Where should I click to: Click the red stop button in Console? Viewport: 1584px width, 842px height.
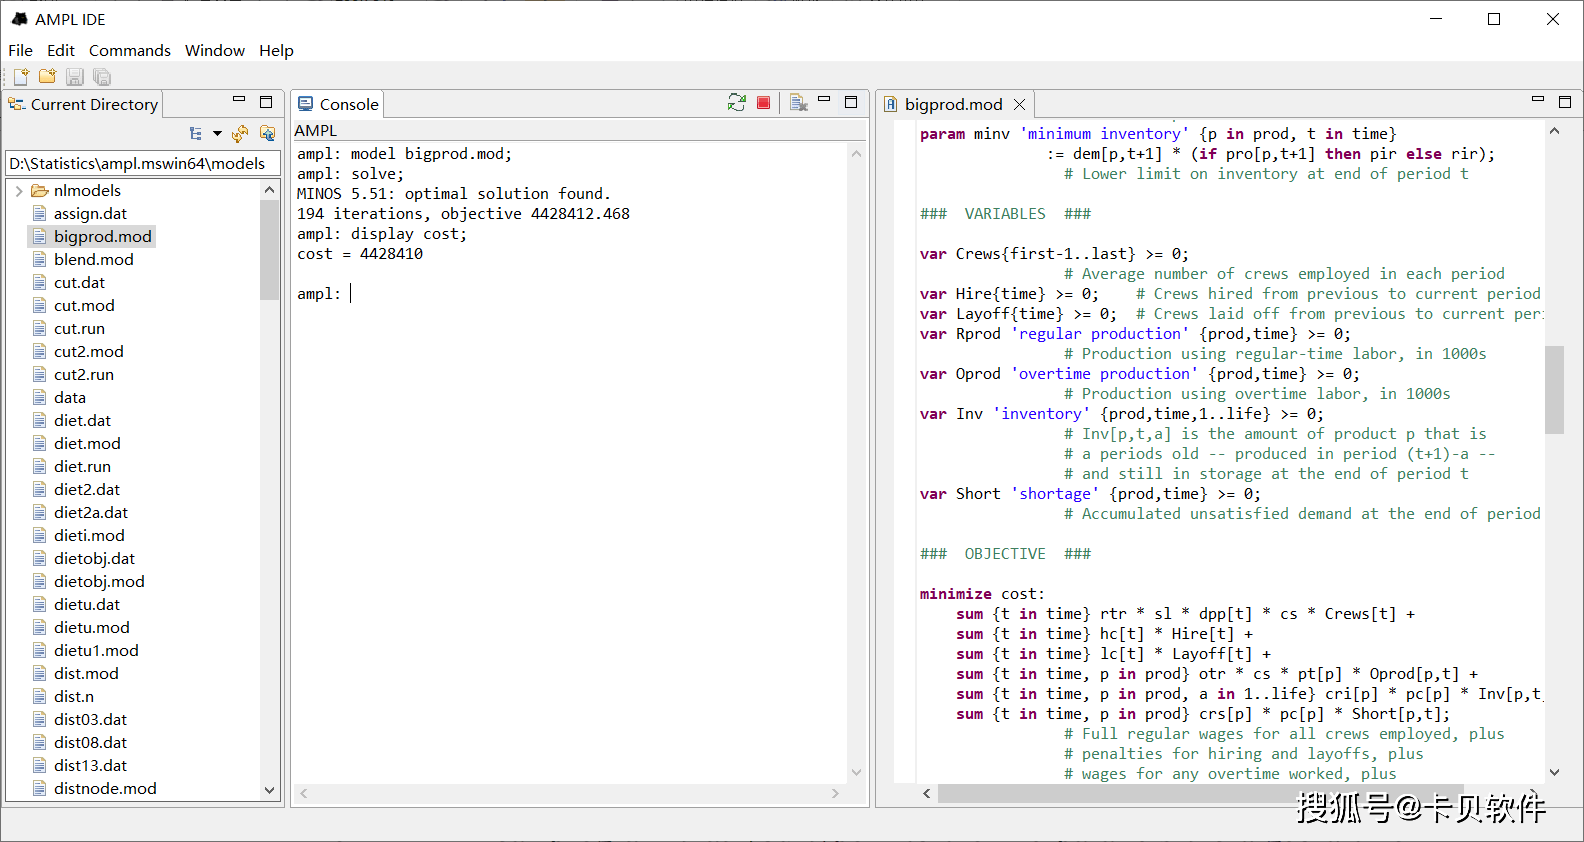coord(764,103)
